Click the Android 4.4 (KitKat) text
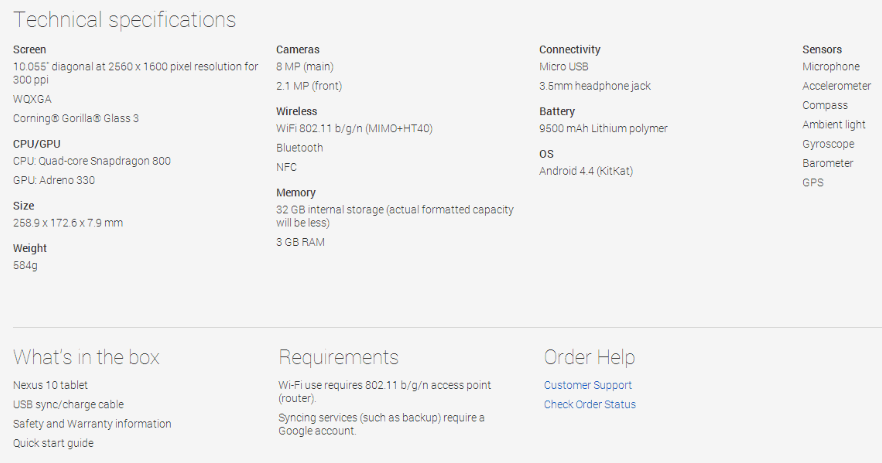 click(x=586, y=171)
